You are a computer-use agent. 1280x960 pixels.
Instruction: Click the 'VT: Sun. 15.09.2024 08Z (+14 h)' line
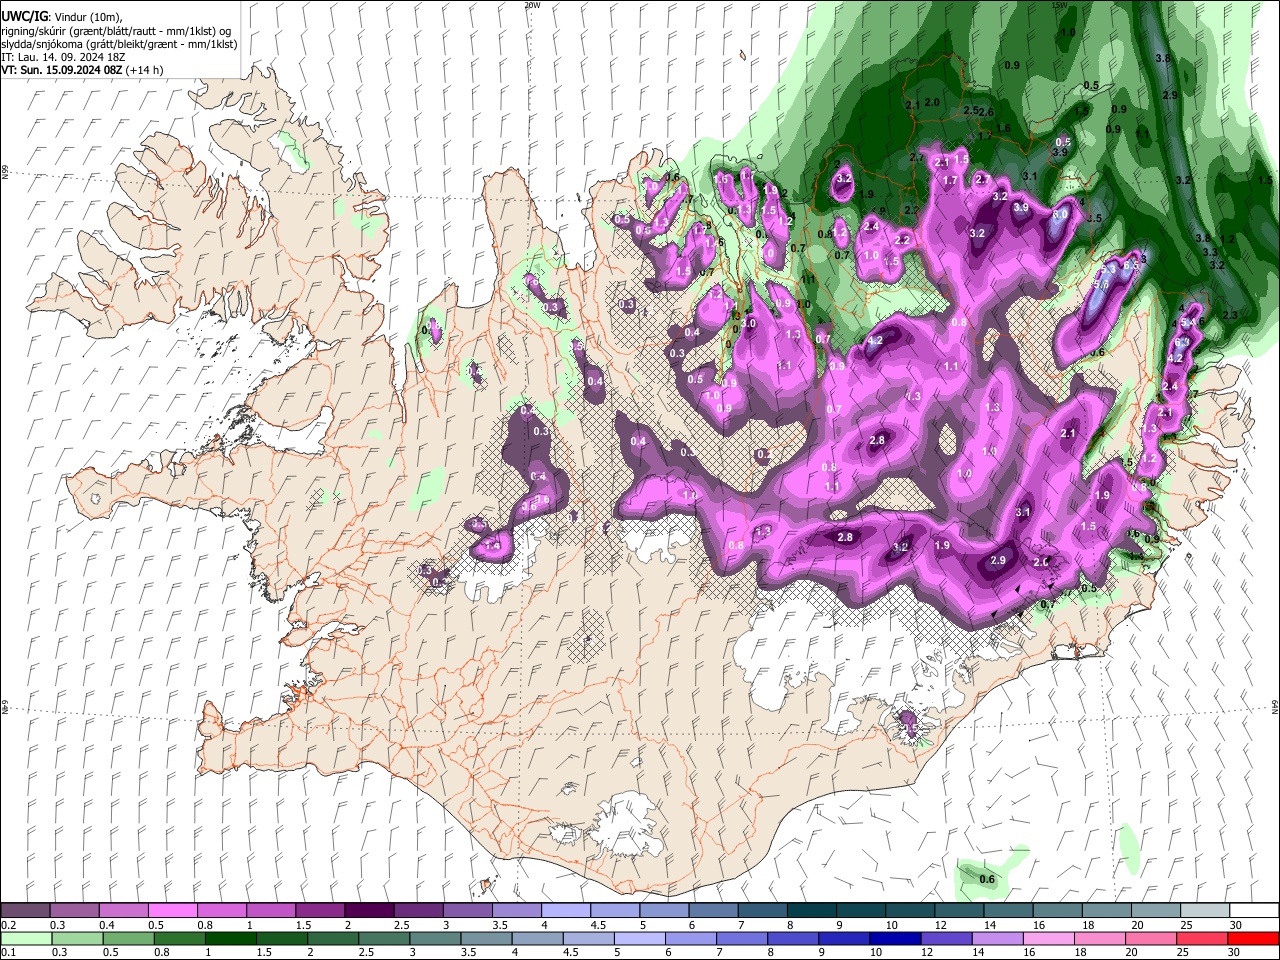click(x=82, y=70)
